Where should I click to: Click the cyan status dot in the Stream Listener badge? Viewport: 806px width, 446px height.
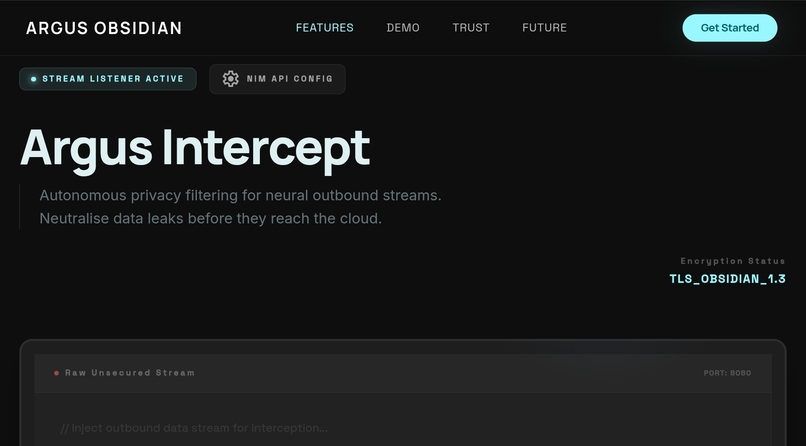coord(33,79)
